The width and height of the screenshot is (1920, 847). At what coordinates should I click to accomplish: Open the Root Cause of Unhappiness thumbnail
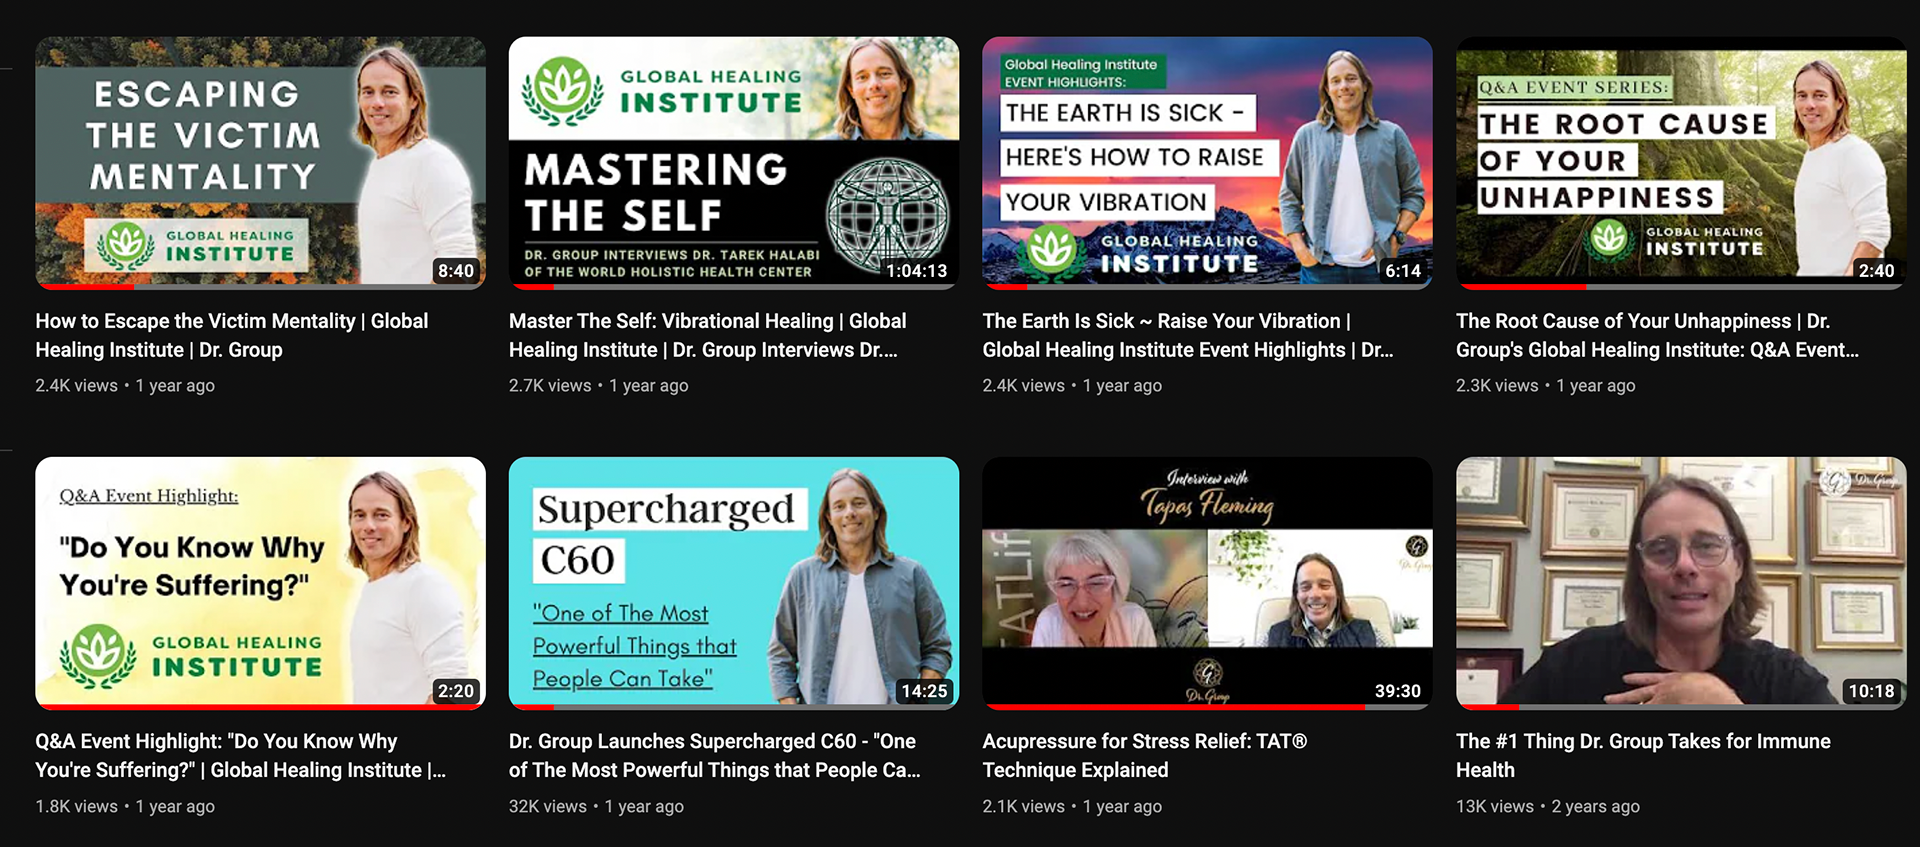(x=1681, y=163)
